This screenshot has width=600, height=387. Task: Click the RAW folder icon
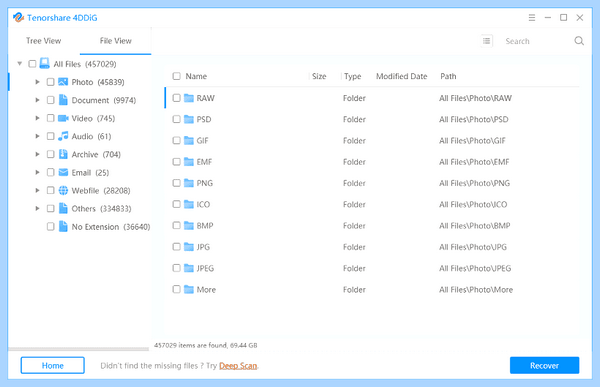click(189, 98)
